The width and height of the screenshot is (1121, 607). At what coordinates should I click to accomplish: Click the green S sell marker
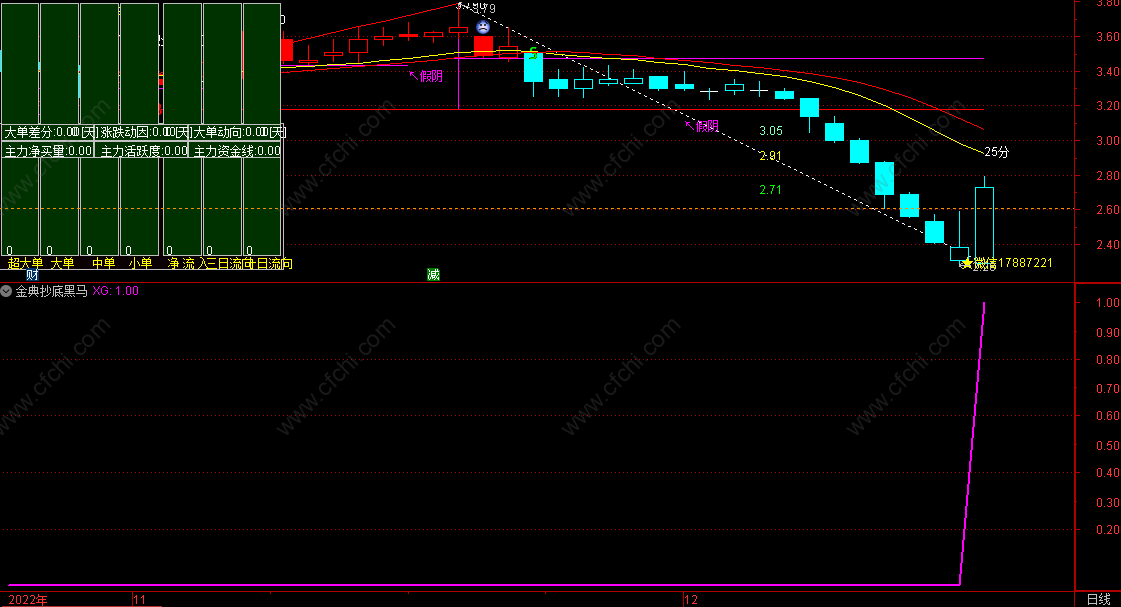coord(533,53)
